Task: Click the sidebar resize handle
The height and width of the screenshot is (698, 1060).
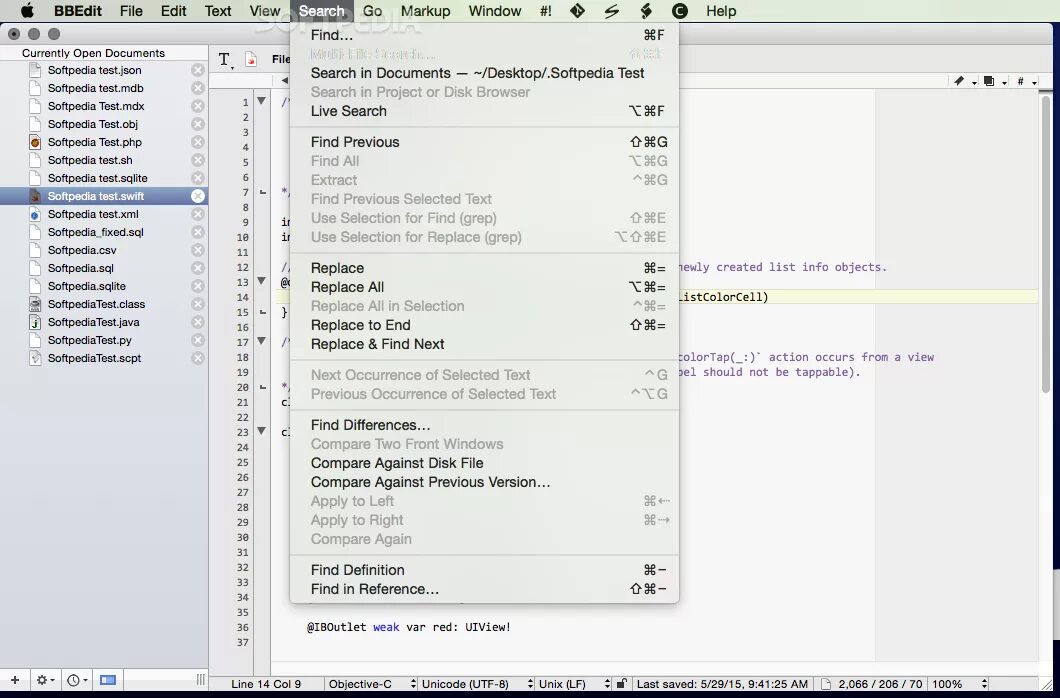Action: pyautogui.click(x=200, y=680)
